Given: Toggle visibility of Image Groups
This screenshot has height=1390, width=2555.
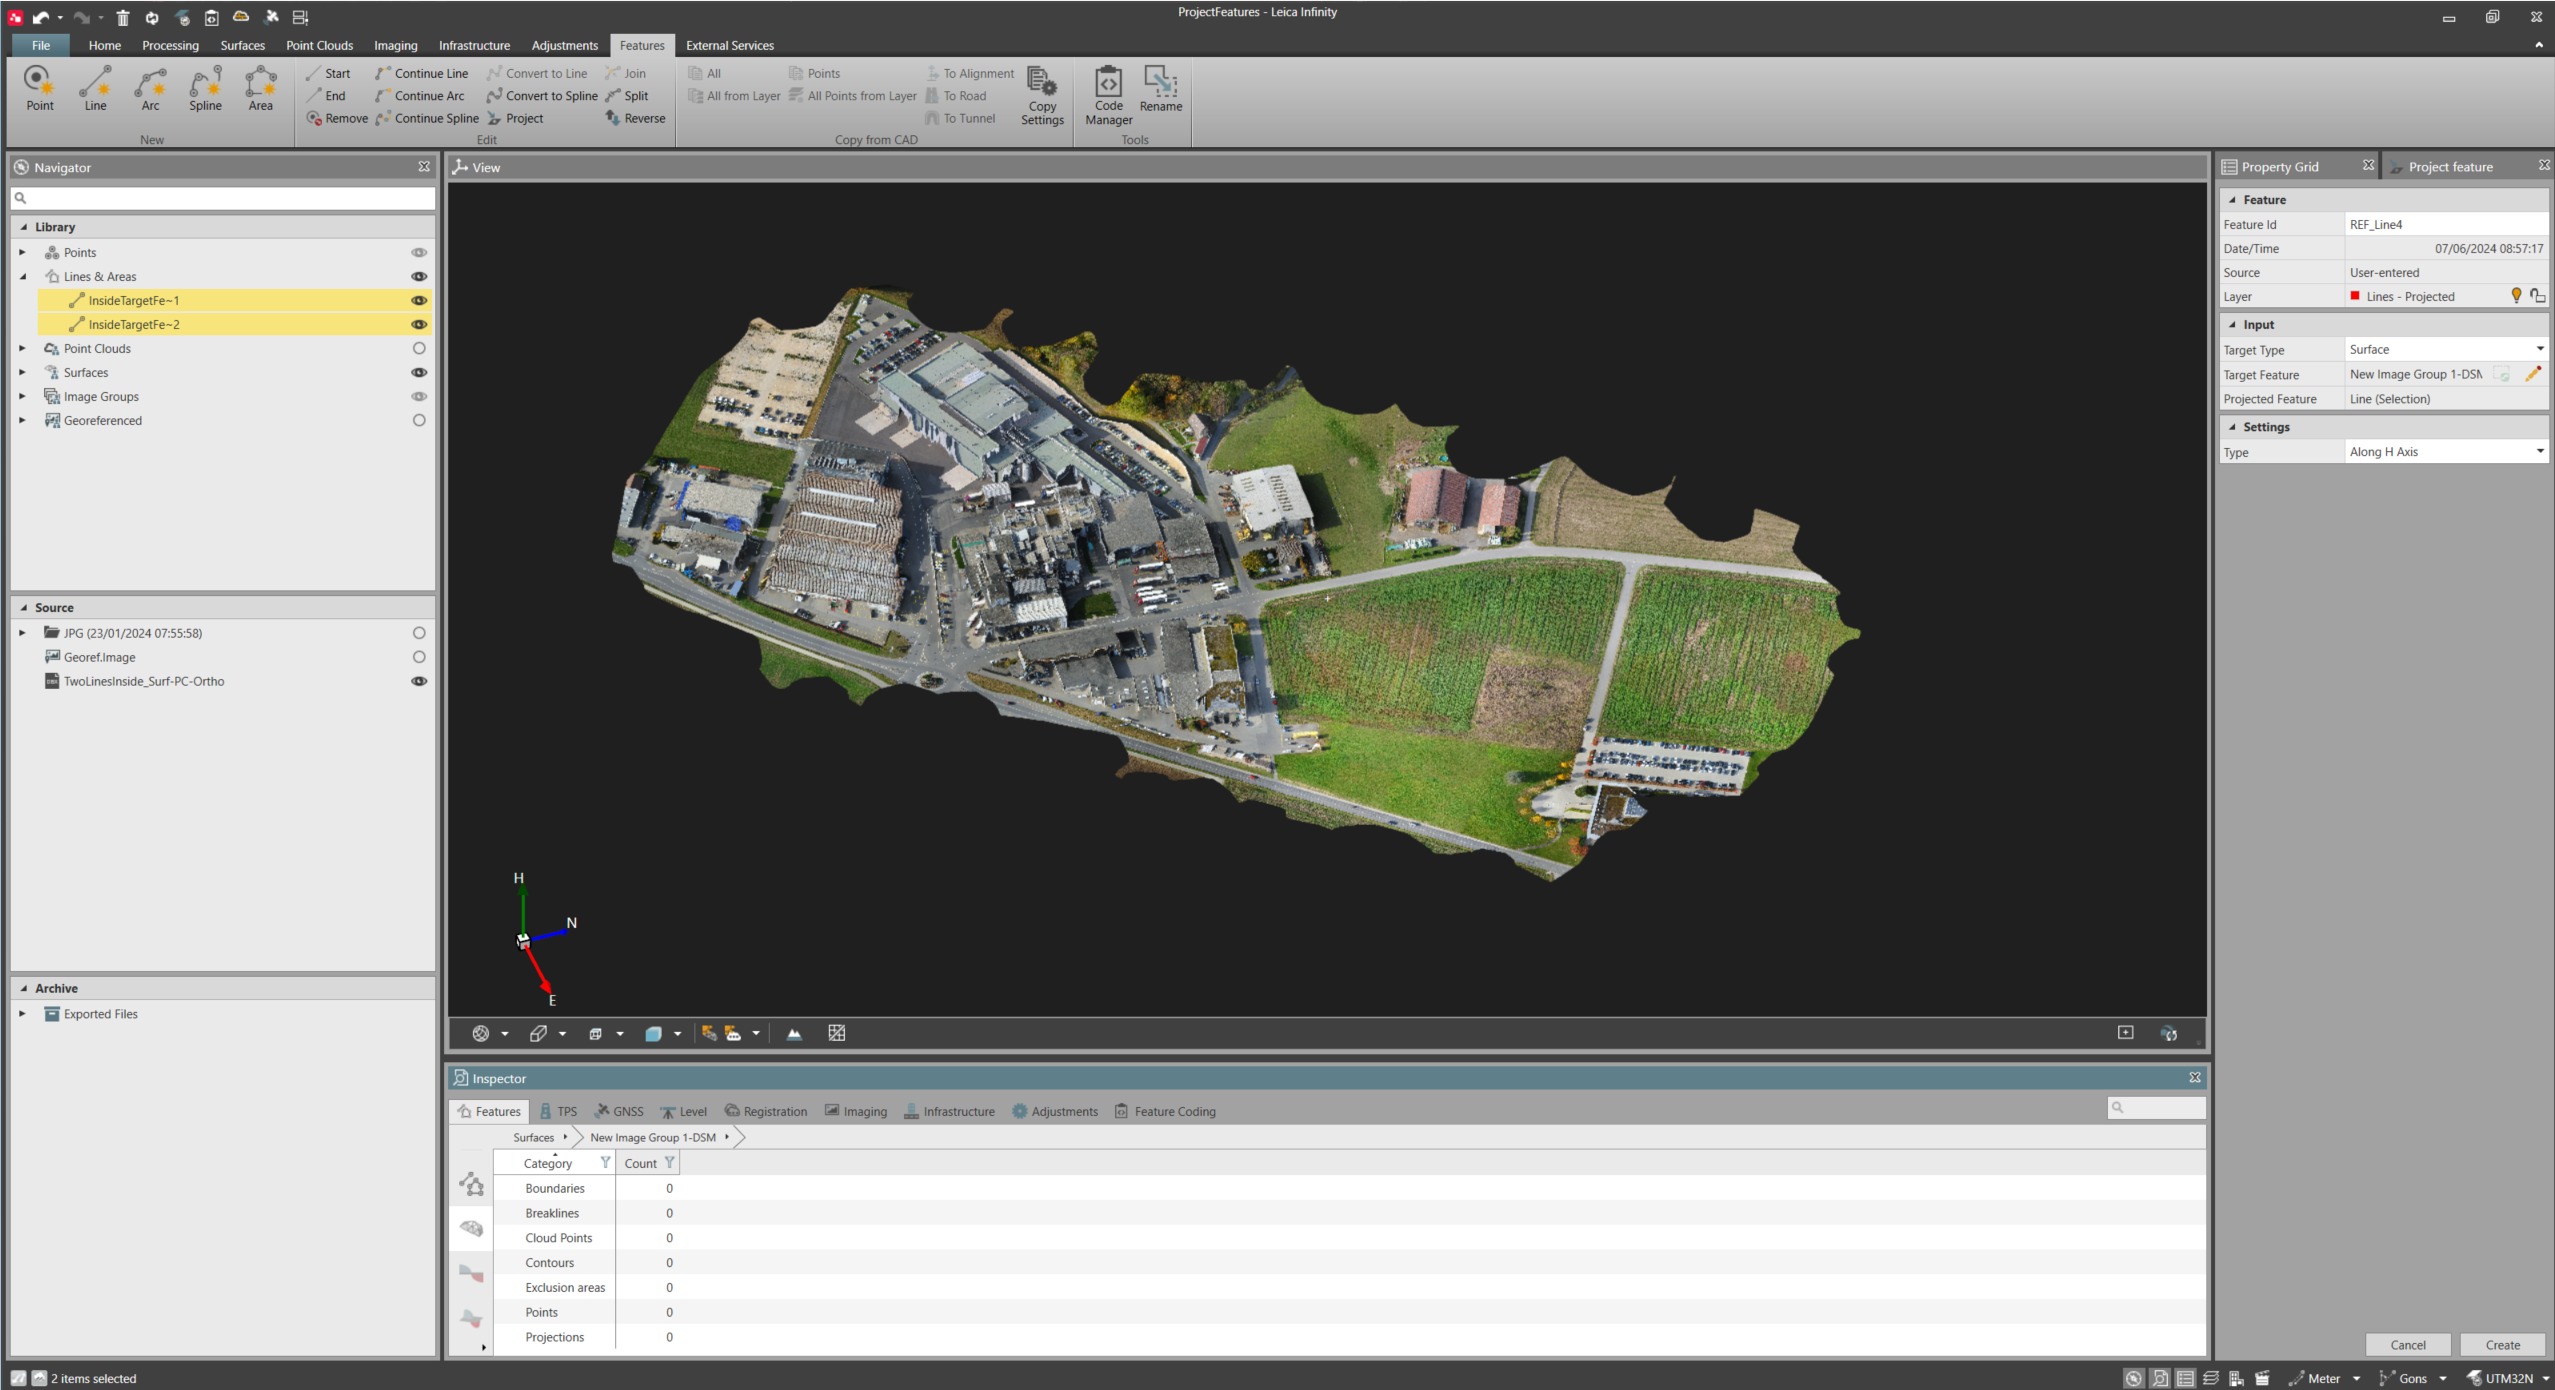Looking at the screenshot, I should coord(419,396).
